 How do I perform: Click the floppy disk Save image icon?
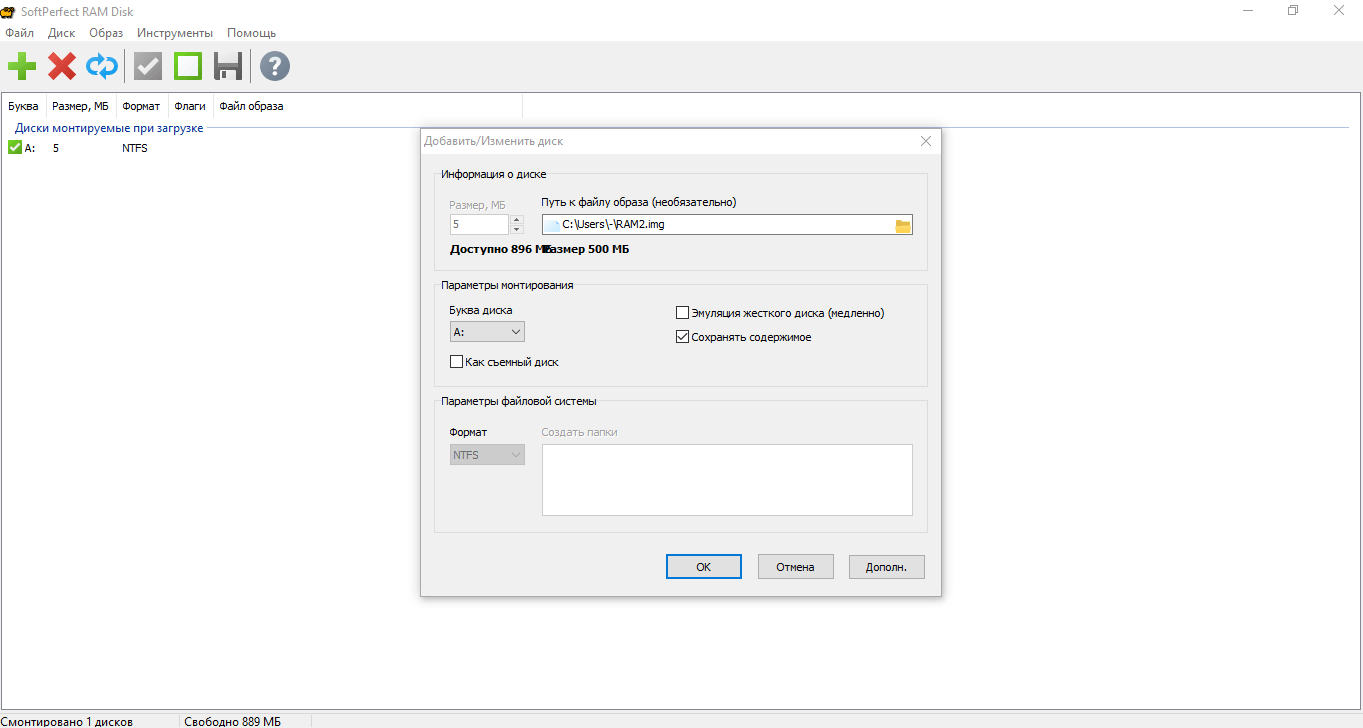click(228, 67)
